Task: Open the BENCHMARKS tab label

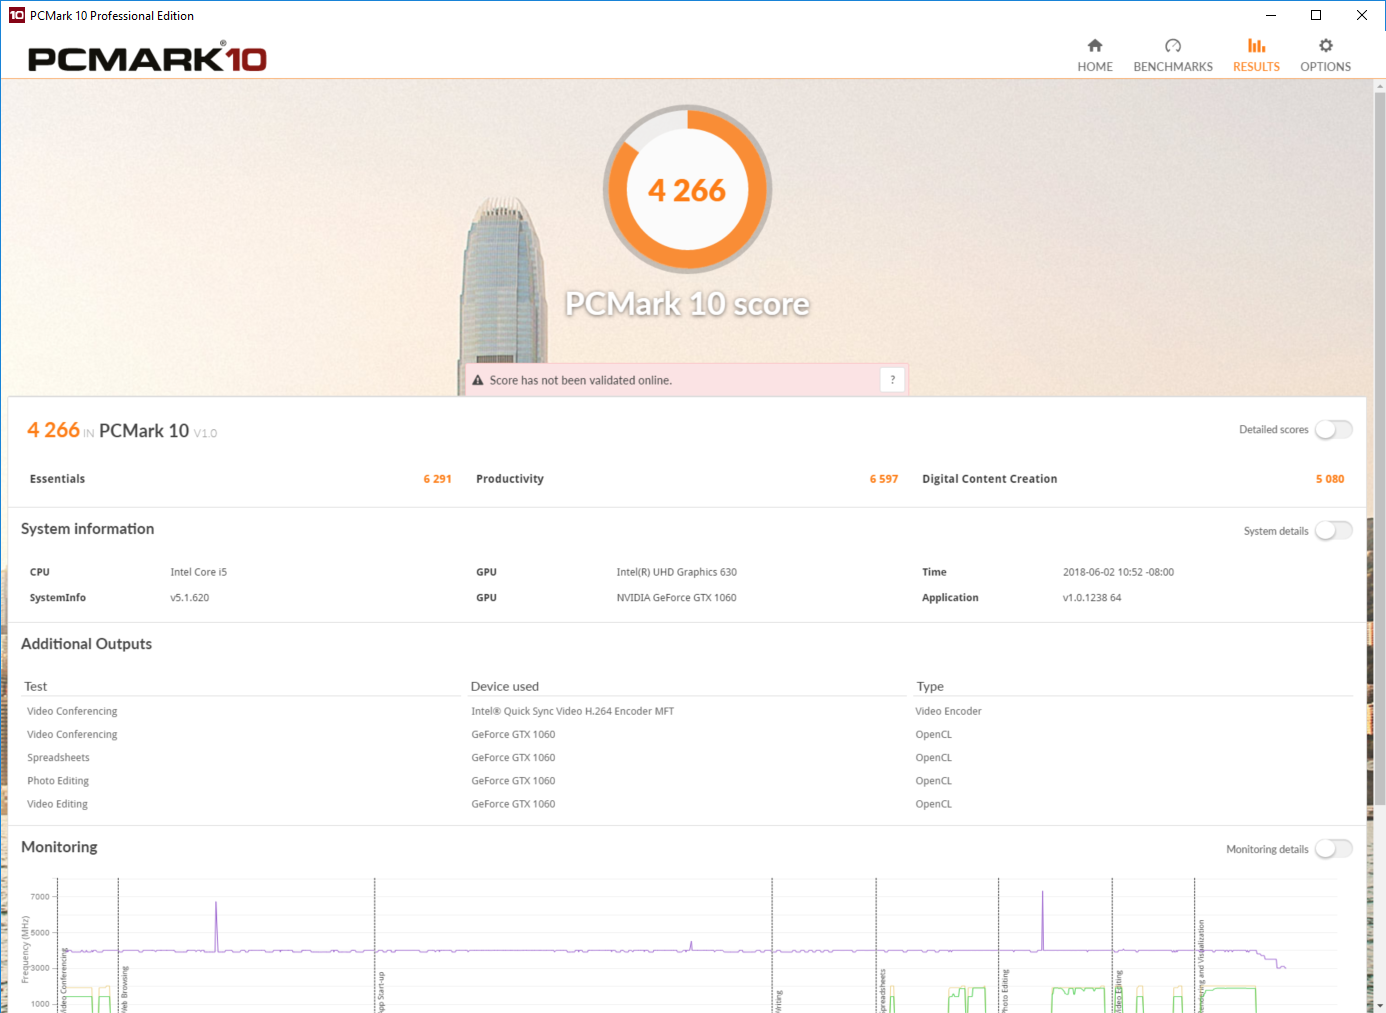Action: [1173, 67]
